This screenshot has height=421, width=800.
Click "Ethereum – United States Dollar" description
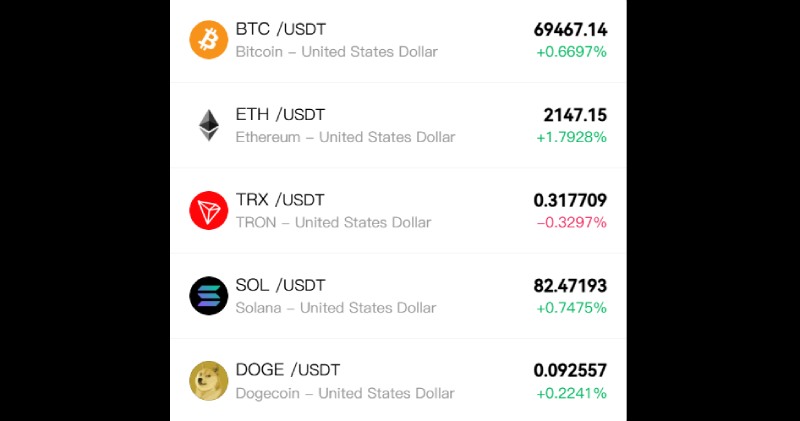click(x=345, y=137)
